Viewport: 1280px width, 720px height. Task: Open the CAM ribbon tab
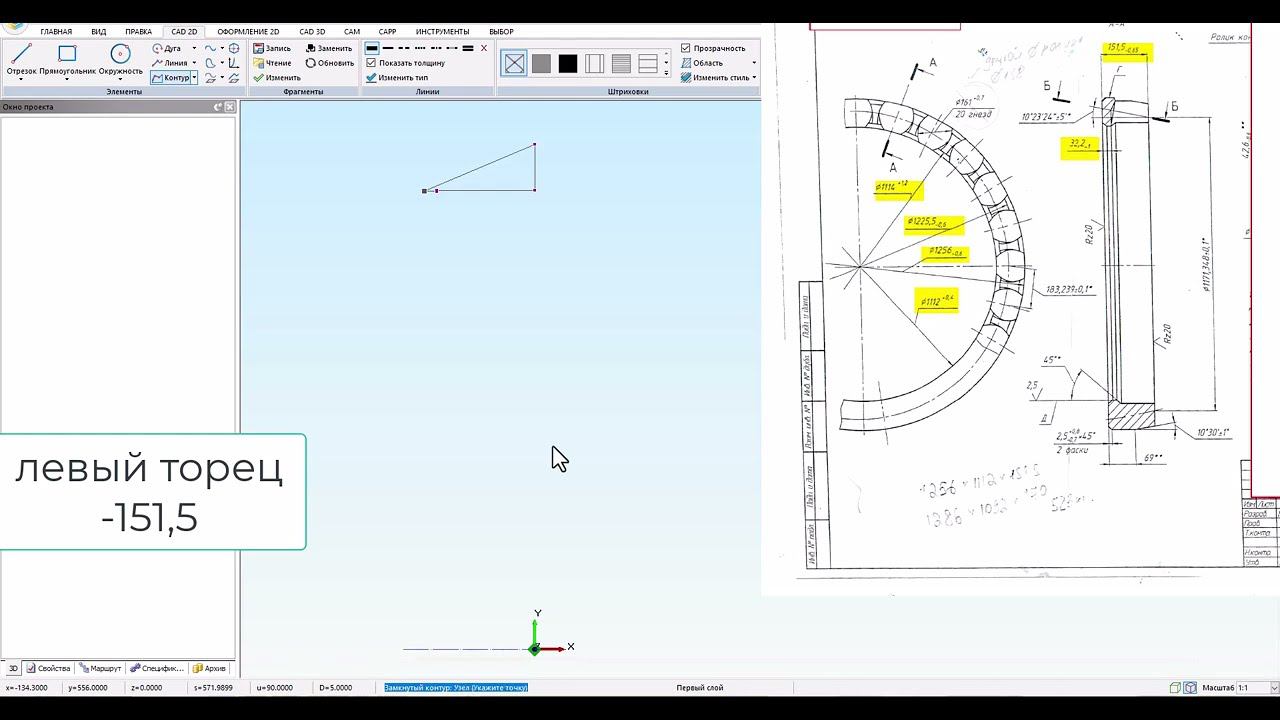point(352,32)
